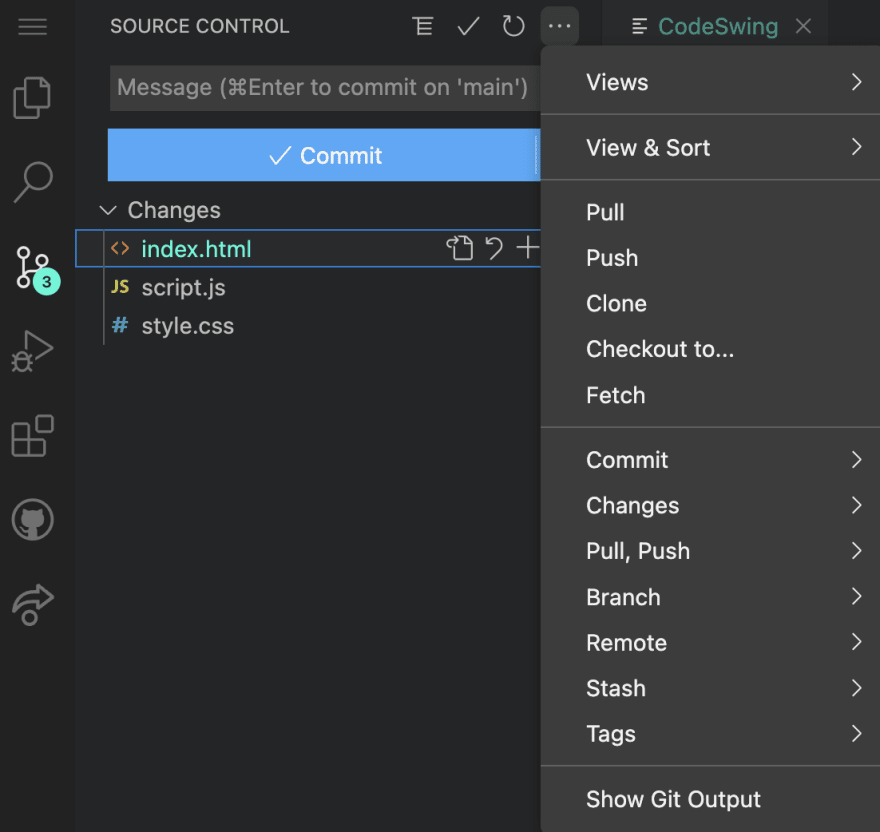This screenshot has height=832, width=880.
Task: Expand the Views submenu
Action: 710,82
